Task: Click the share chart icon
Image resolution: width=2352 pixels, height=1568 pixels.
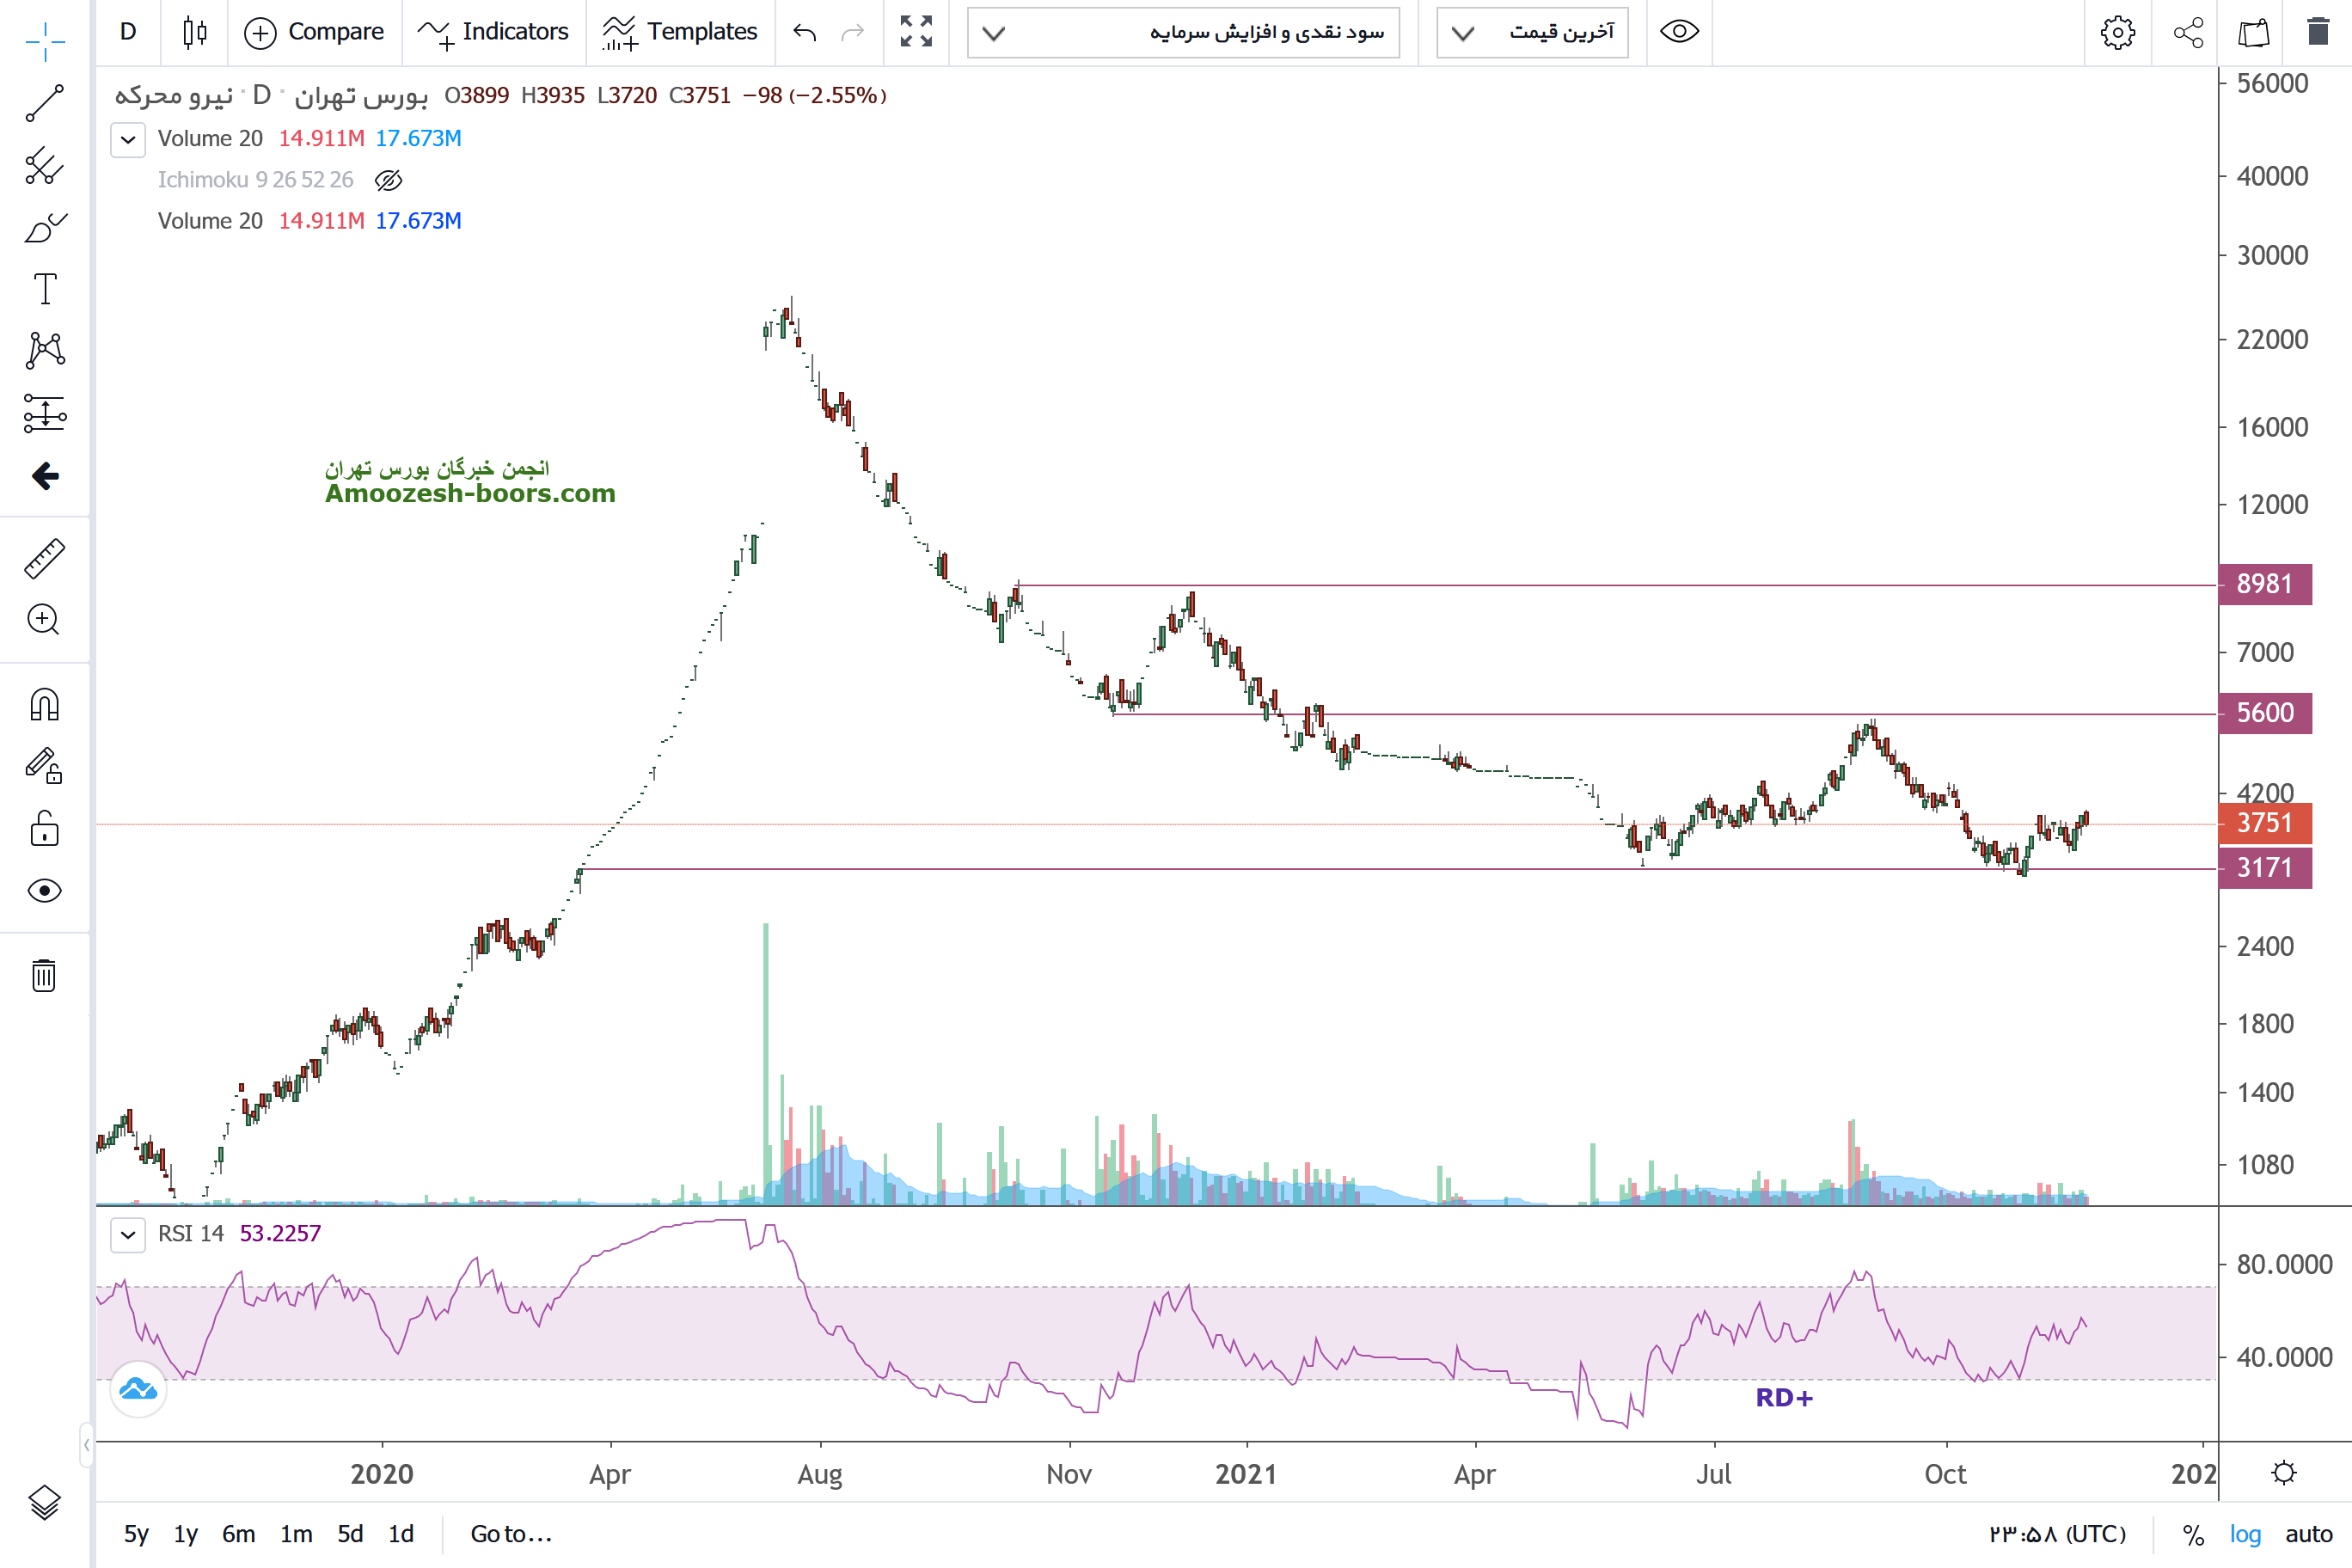Action: [2188, 32]
